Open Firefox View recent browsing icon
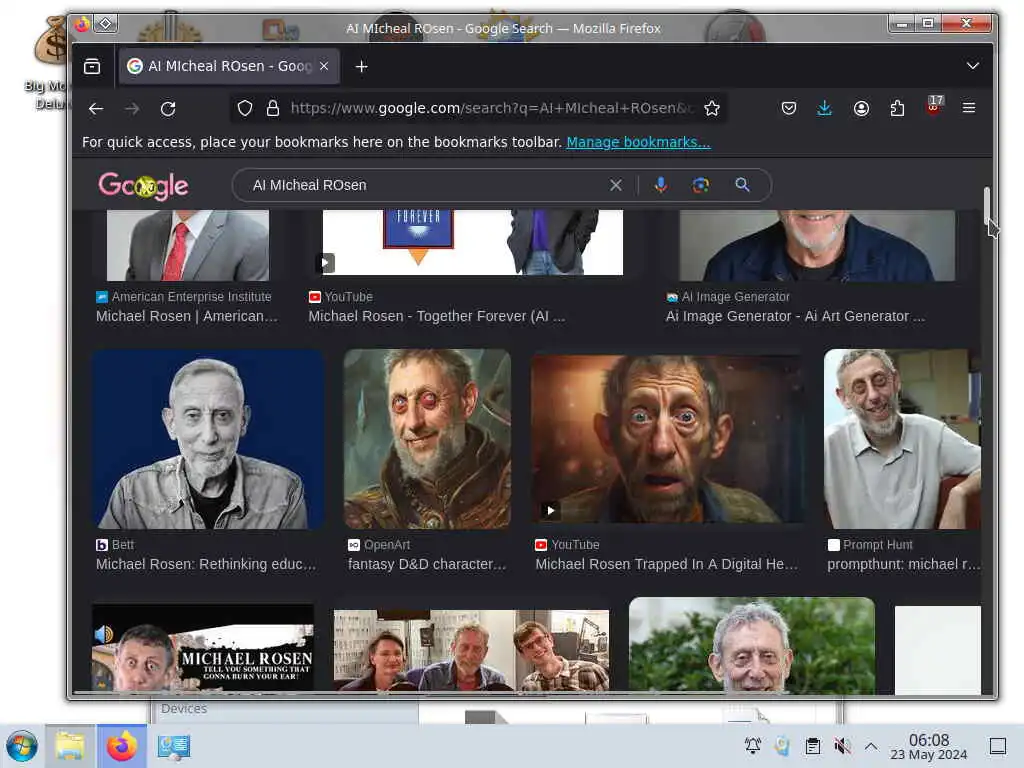The image size is (1024, 768). pos(92,66)
